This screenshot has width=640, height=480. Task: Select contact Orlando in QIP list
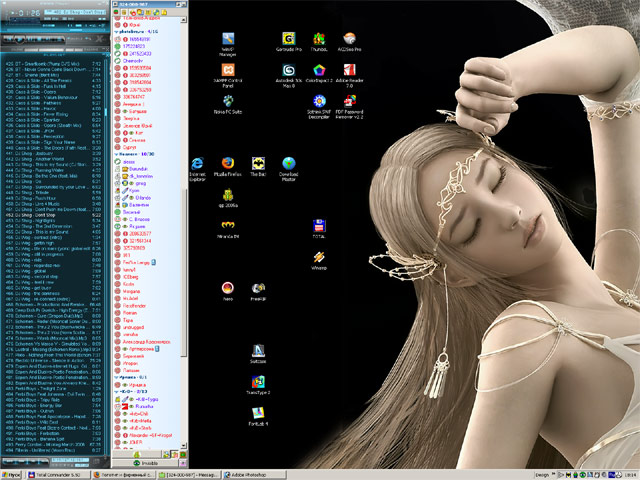143,198
